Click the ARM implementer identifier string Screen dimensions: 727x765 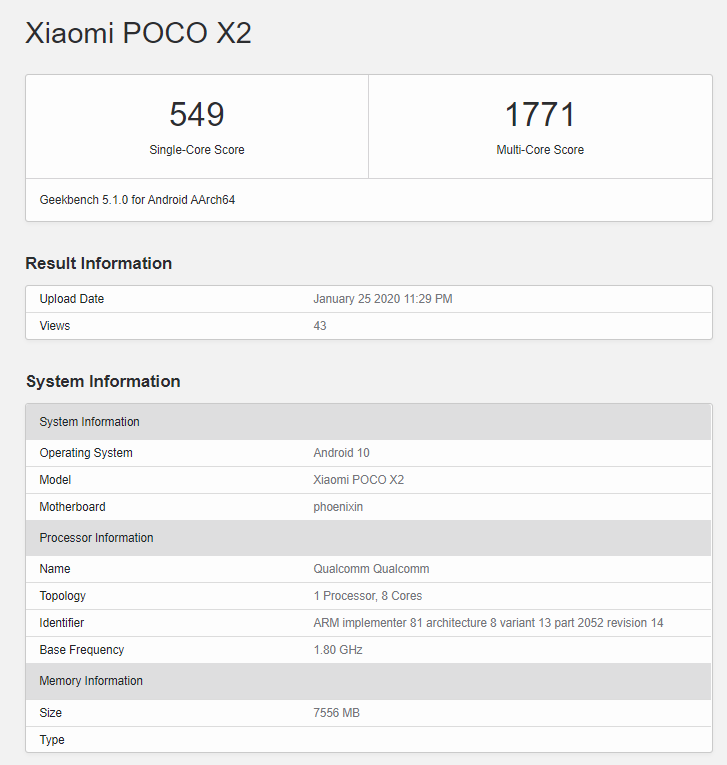[489, 623]
